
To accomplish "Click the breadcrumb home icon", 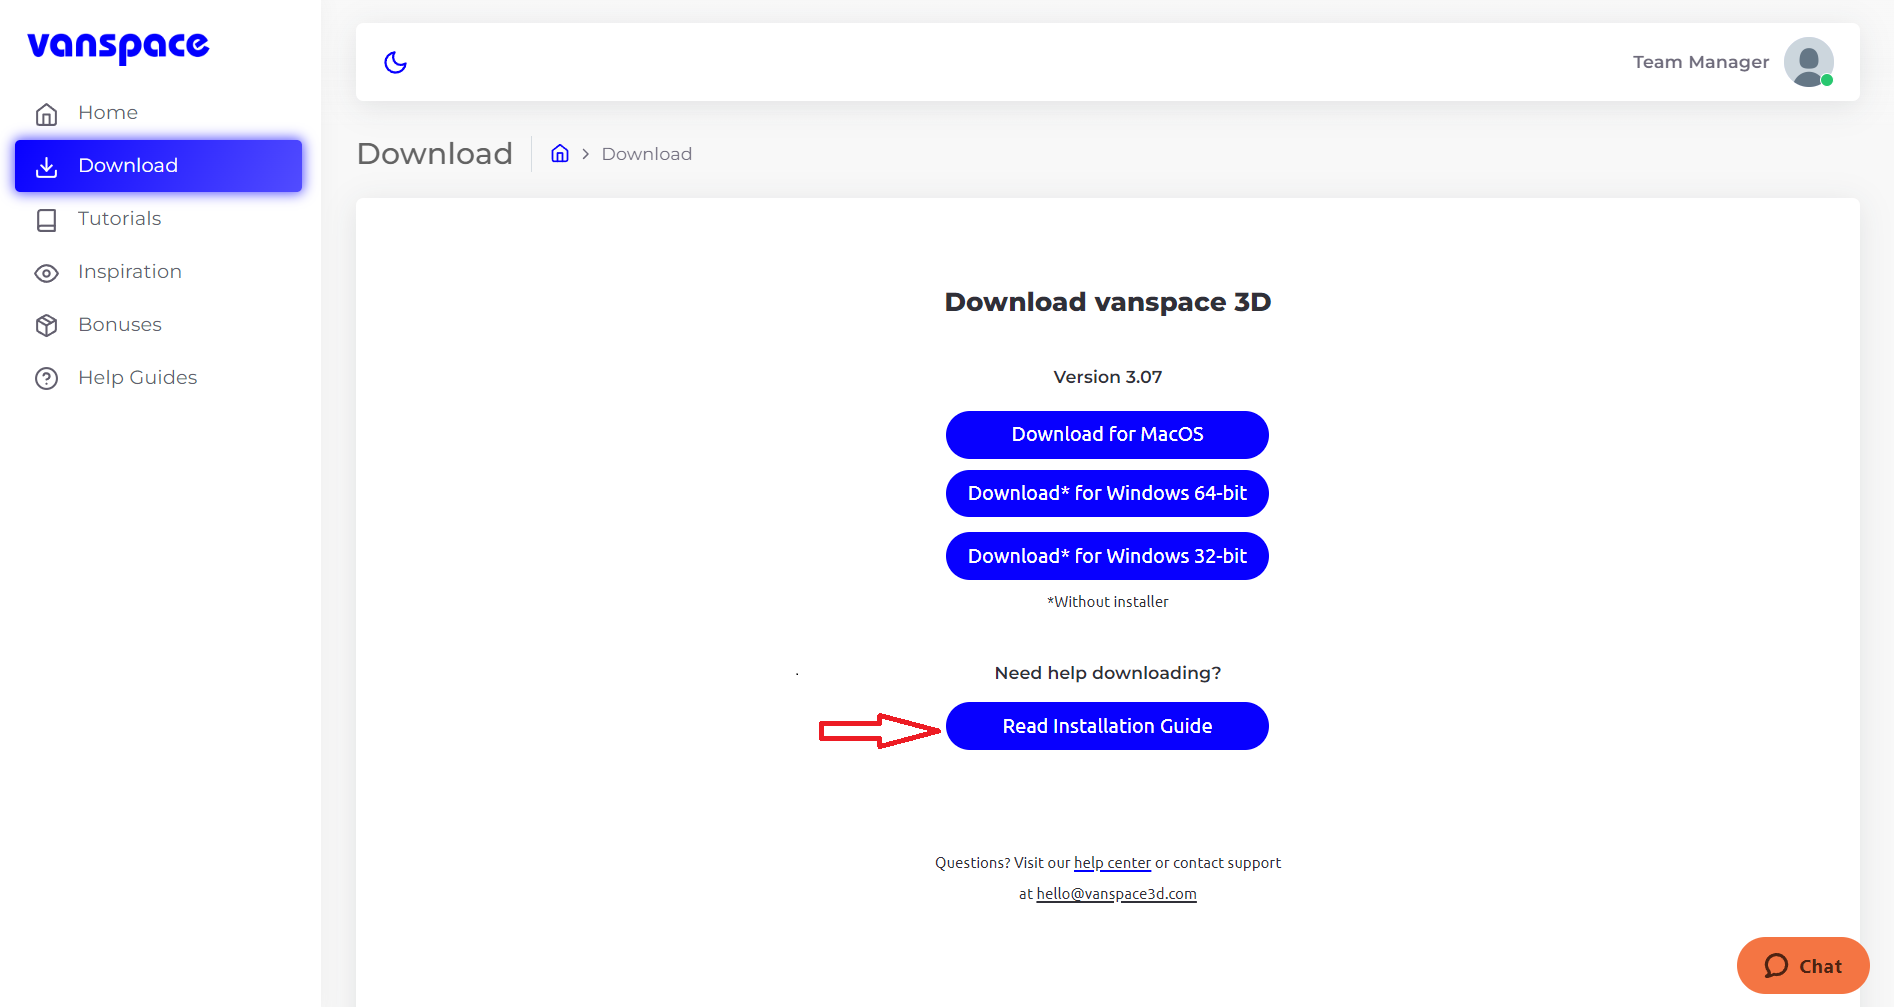I will 560,153.
